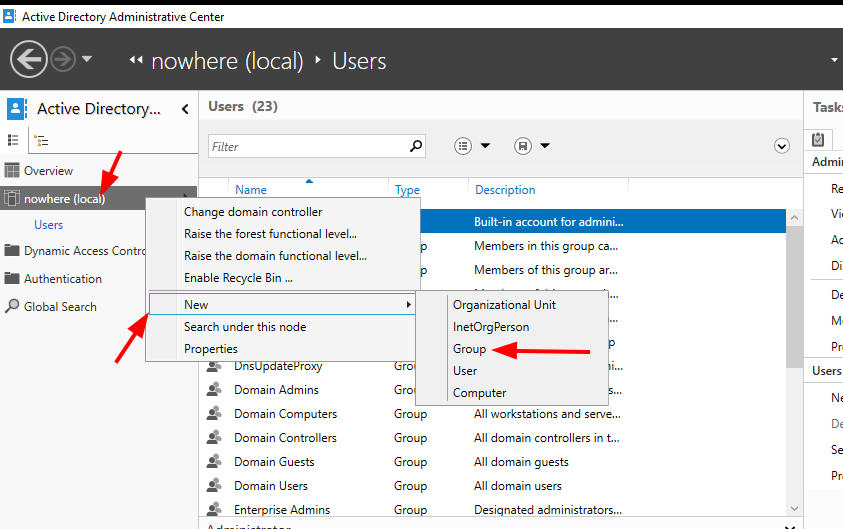The image size is (843, 529).
Task: Open the New submenu entry
Action: [283, 305]
